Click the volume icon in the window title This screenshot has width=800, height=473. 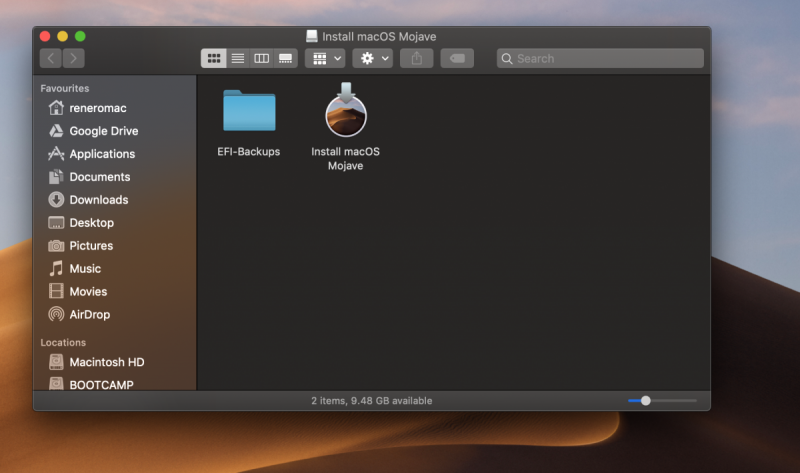click(312, 36)
